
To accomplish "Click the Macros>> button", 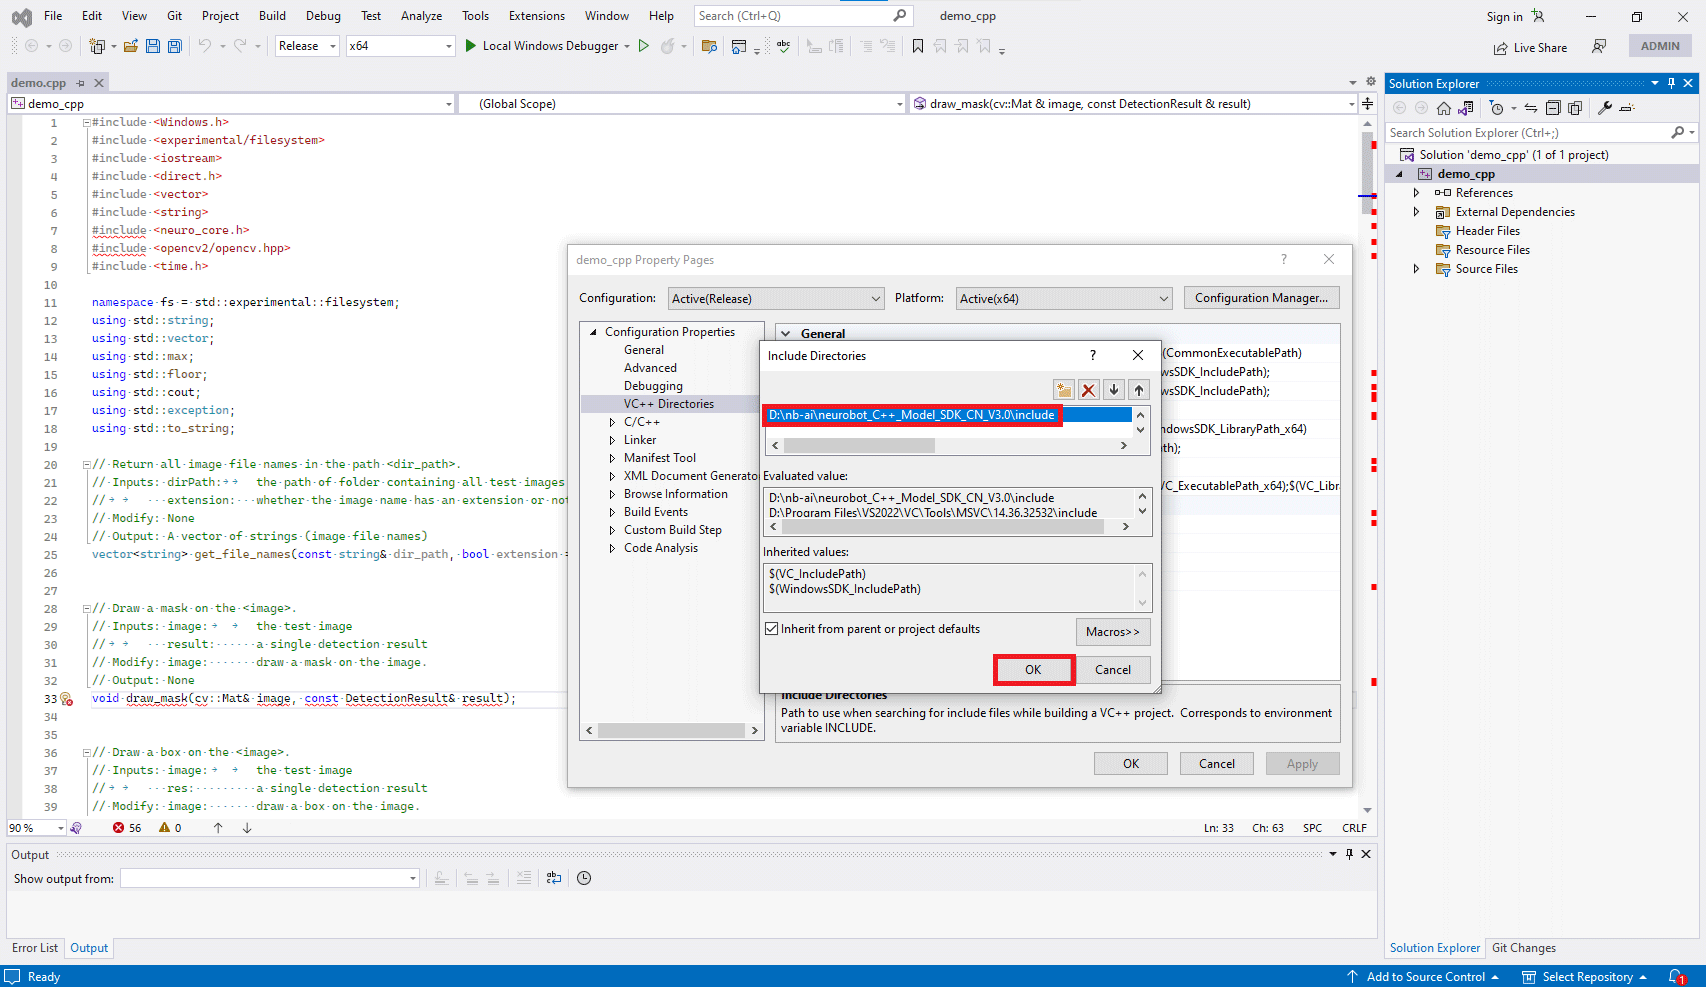I will (1113, 632).
